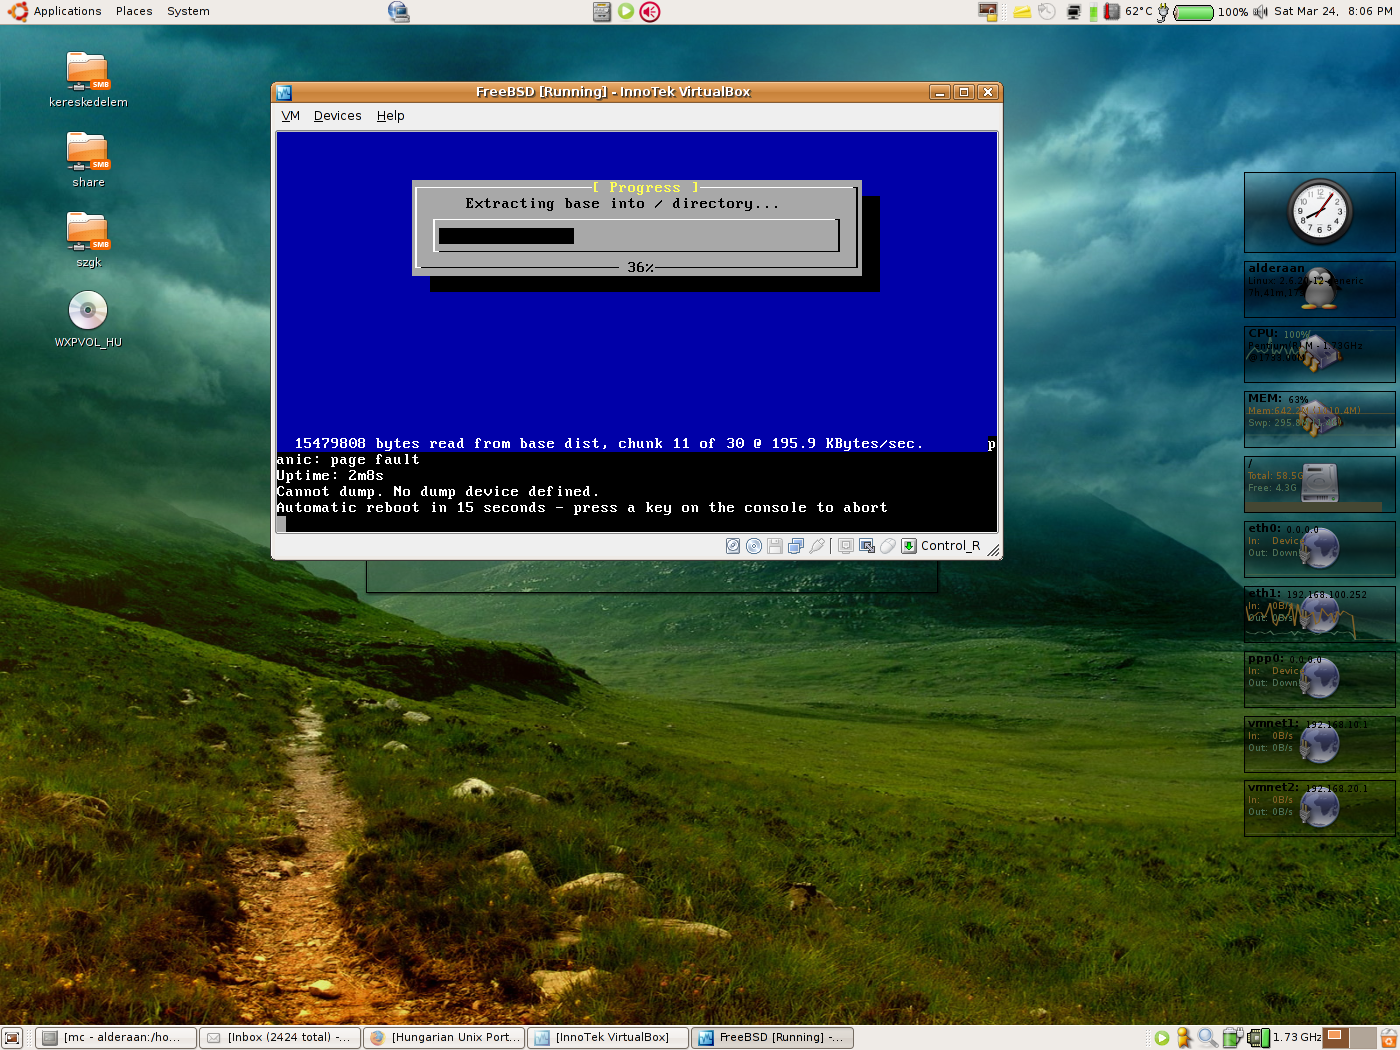The width and height of the screenshot is (1400, 1050).
Task: Open the Places menu
Action: click(134, 11)
